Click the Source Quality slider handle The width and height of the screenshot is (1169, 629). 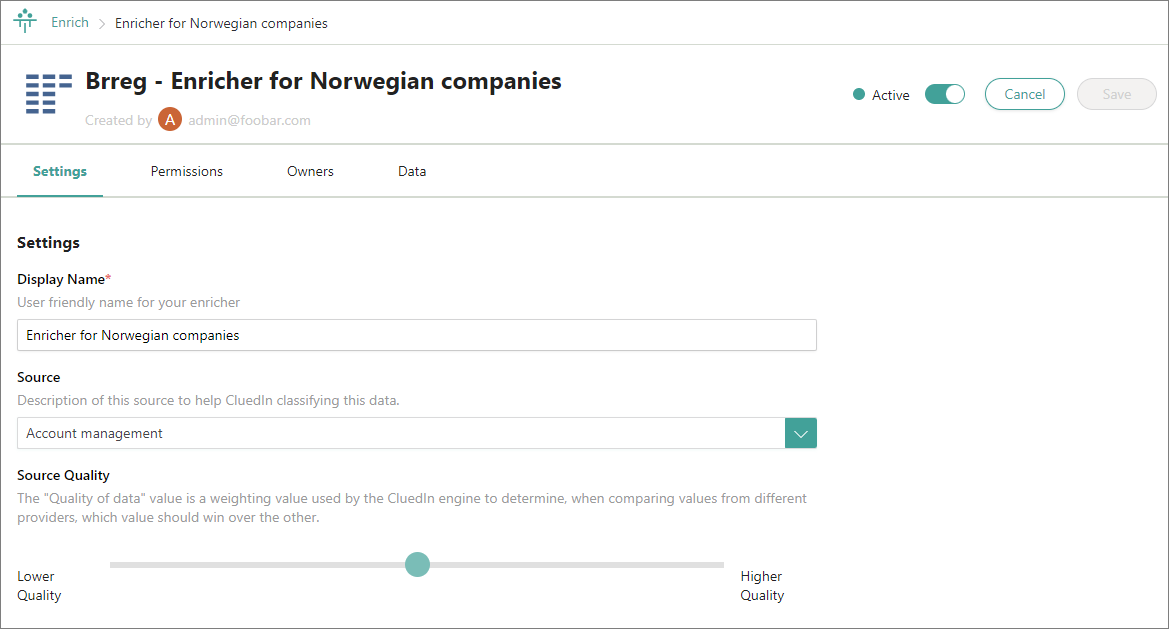(x=417, y=564)
